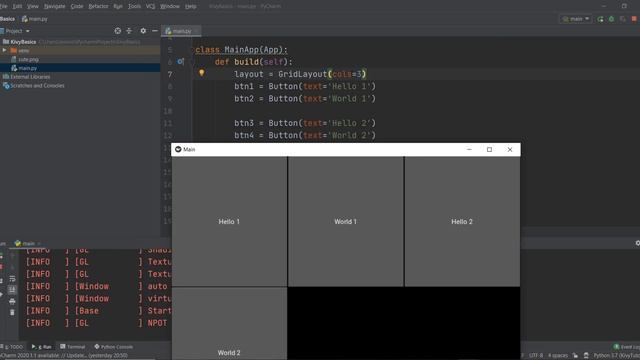Open the Run menu
Image resolution: width=640 pixels, height=360 pixels.
coord(118,6)
